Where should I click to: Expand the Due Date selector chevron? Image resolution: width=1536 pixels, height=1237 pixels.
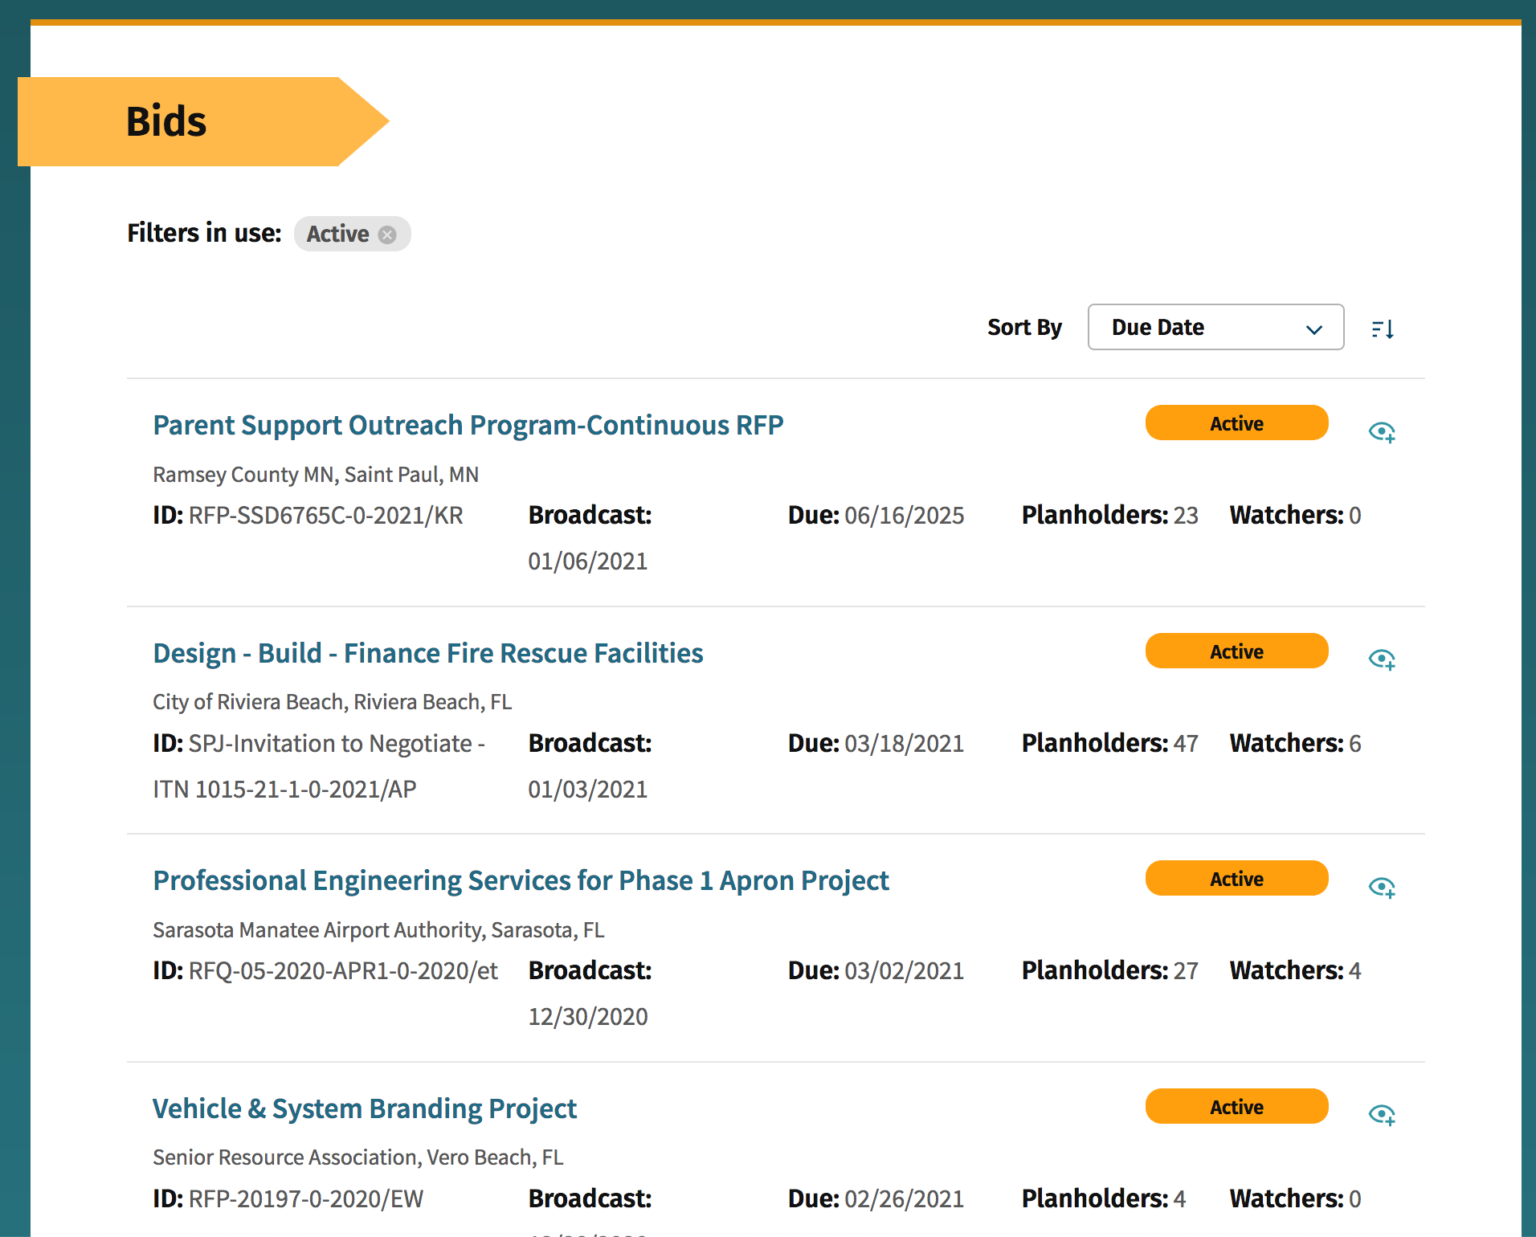point(1313,328)
